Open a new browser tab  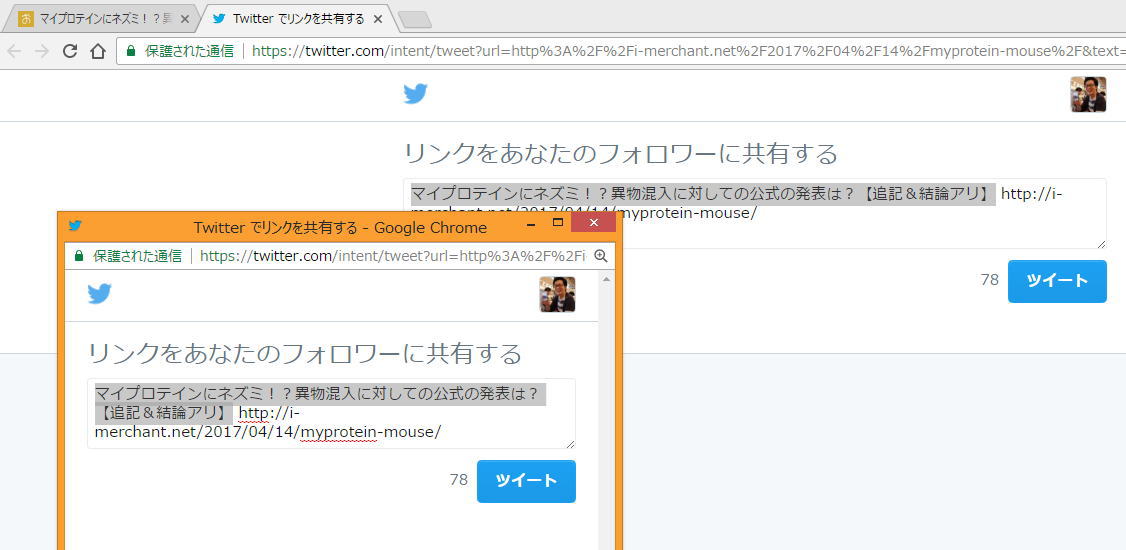[414, 19]
